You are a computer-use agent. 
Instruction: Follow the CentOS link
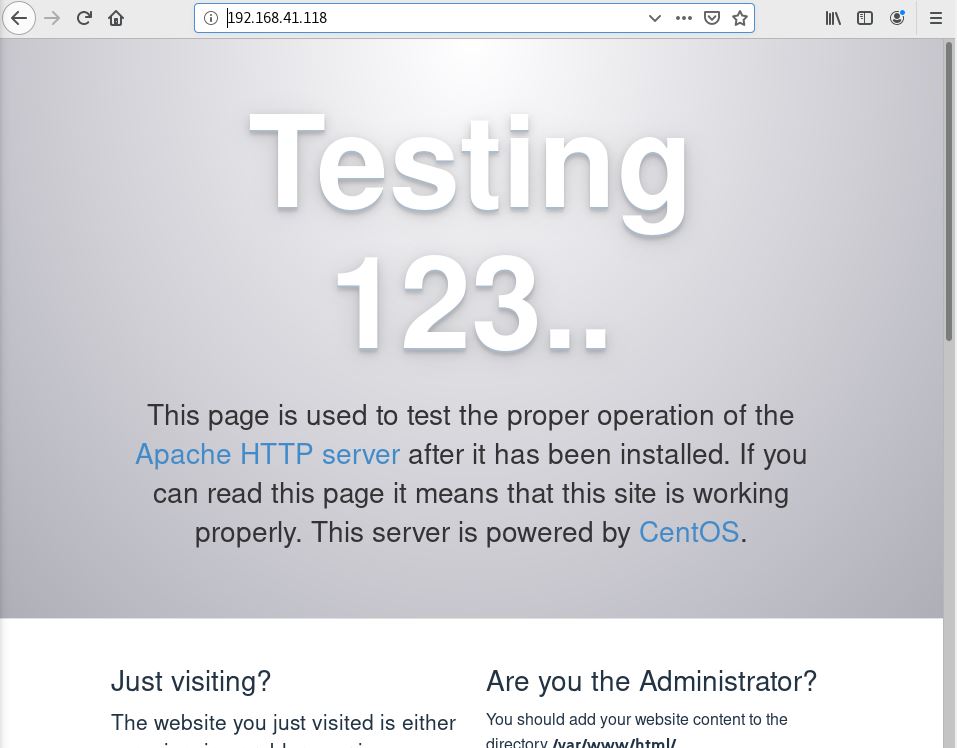point(689,532)
